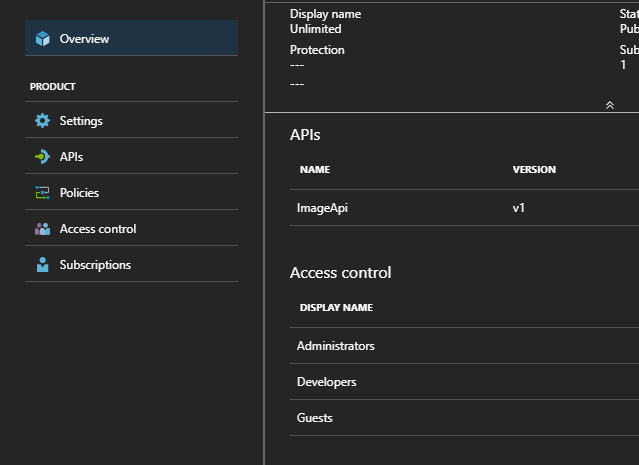Open the Subscriptions sidebar entry
This screenshot has width=639, height=465.
tap(131, 264)
